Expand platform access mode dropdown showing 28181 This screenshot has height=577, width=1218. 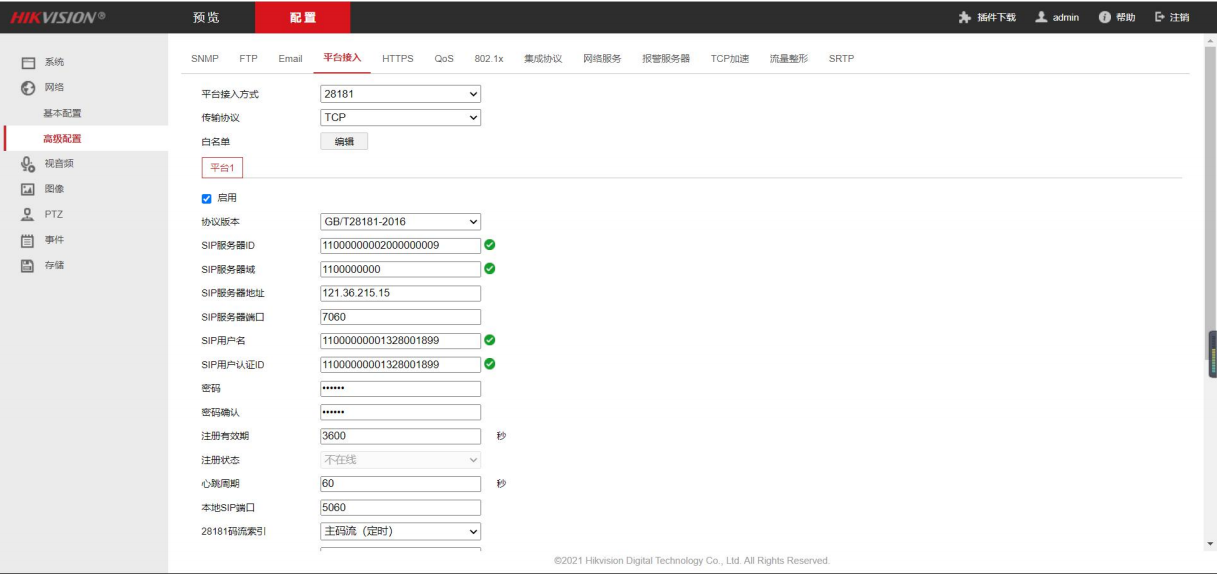tap(400, 94)
